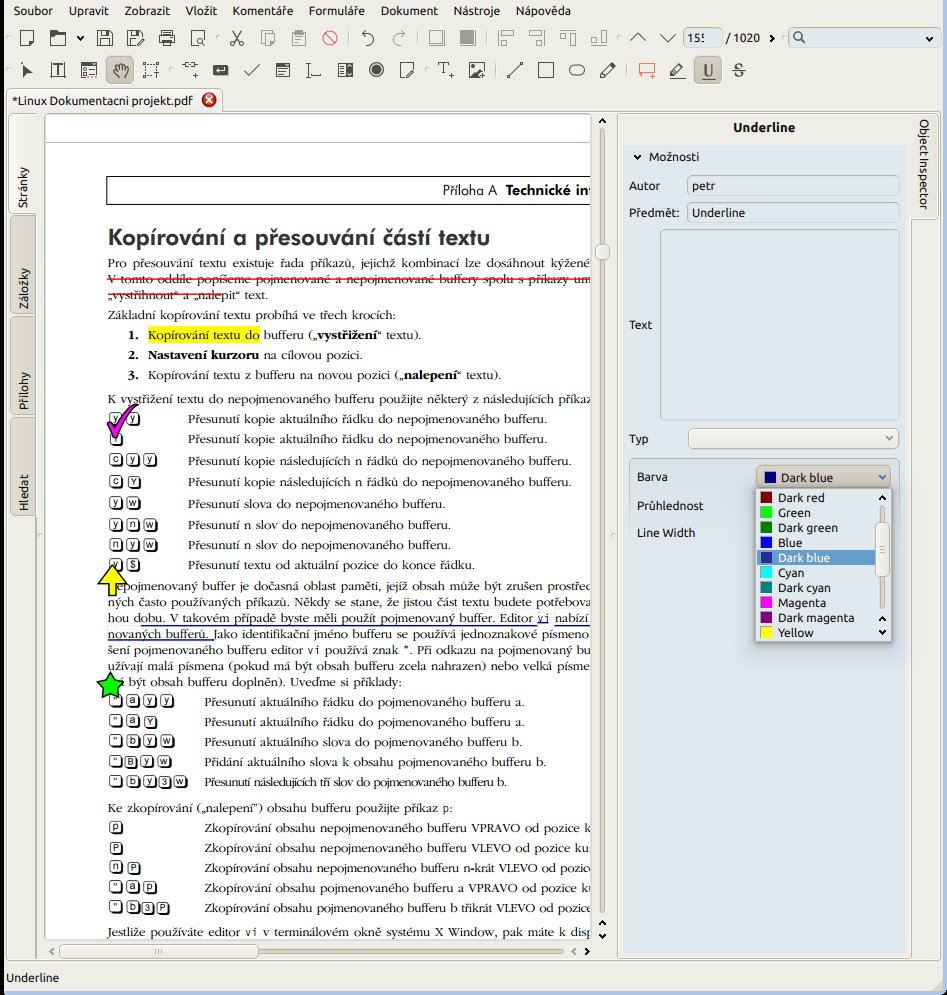Select the Hand tool
947x995 pixels.
tap(120, 70)
